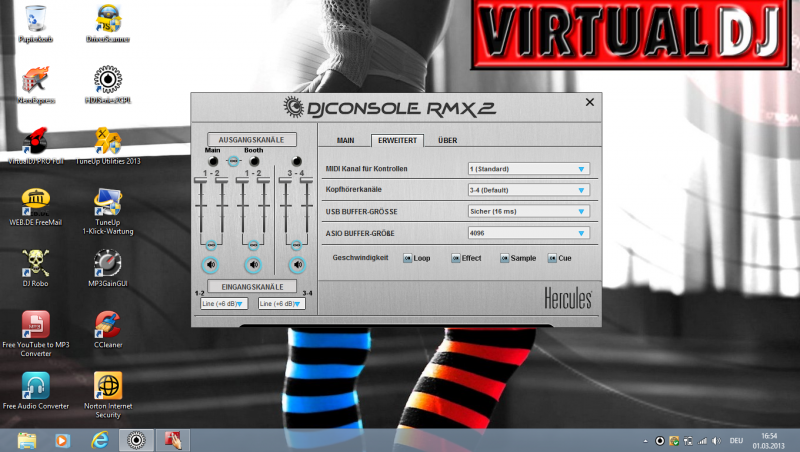Viewport: 800px width, 452px height.
Task: Mute the Main 1-2 output
Action: pos(210,265)
